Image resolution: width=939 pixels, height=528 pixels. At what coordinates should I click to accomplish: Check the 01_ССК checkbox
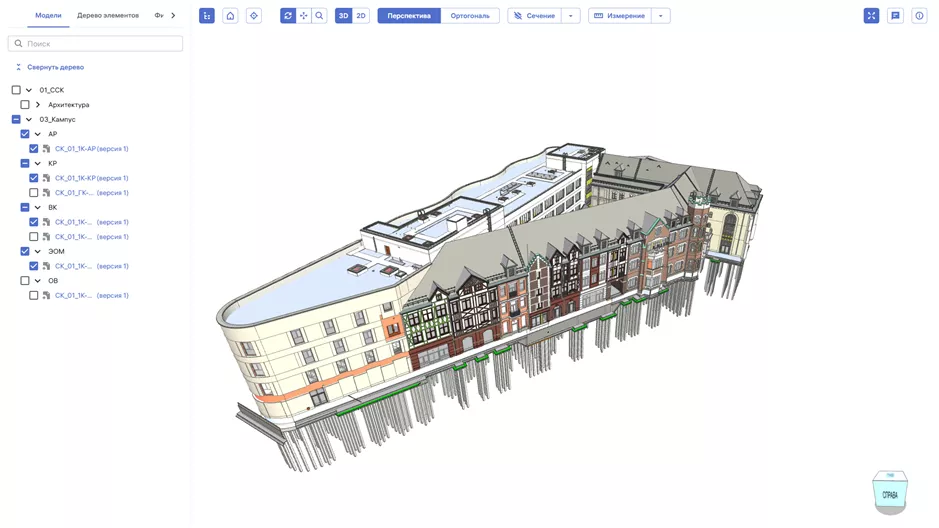[16, 90]
